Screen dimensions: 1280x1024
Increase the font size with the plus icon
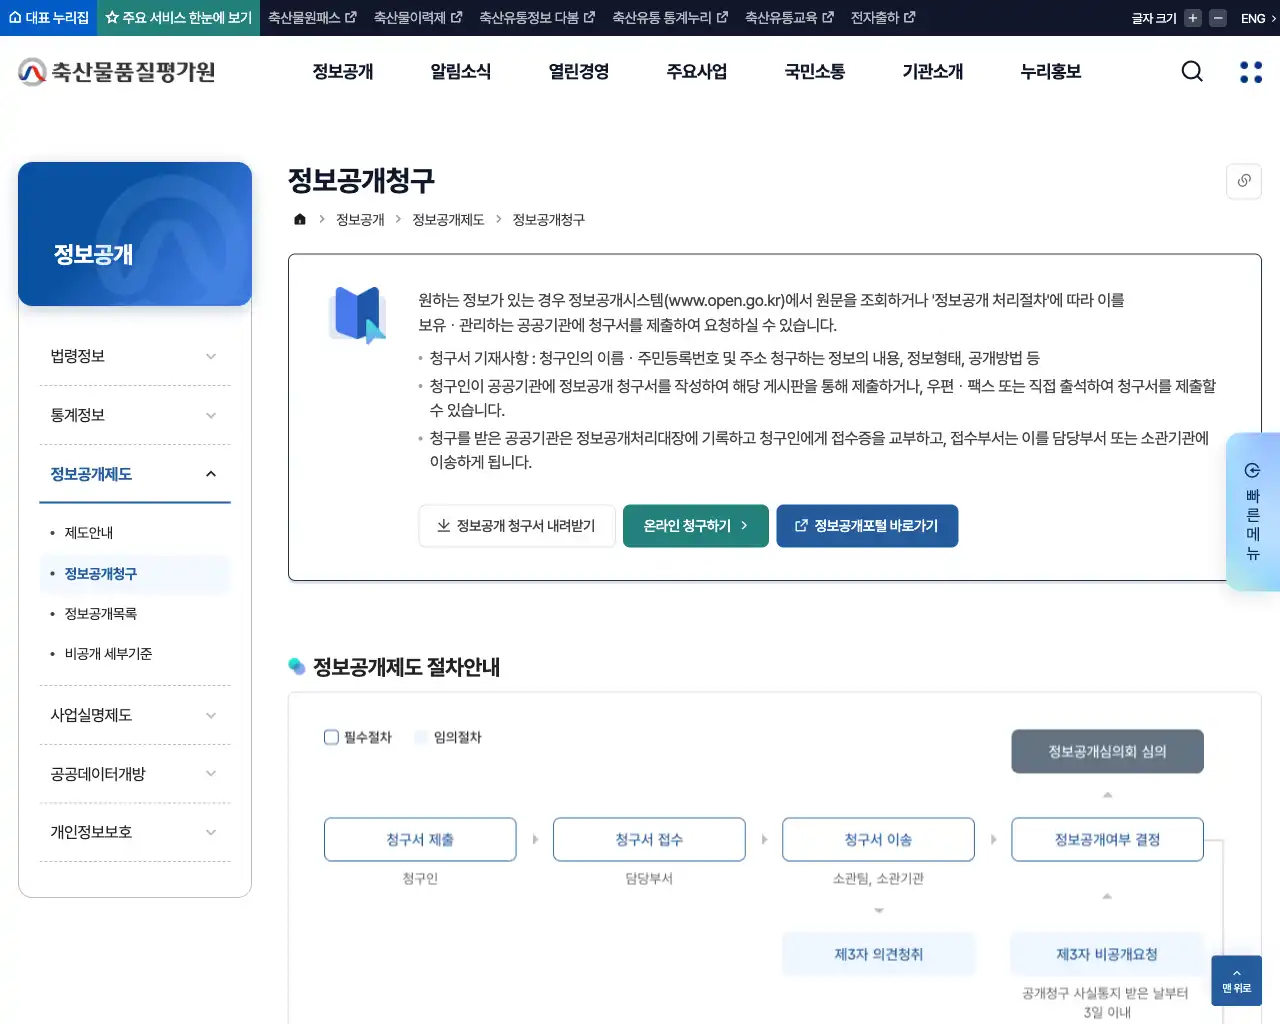[x=1191, y=17]
